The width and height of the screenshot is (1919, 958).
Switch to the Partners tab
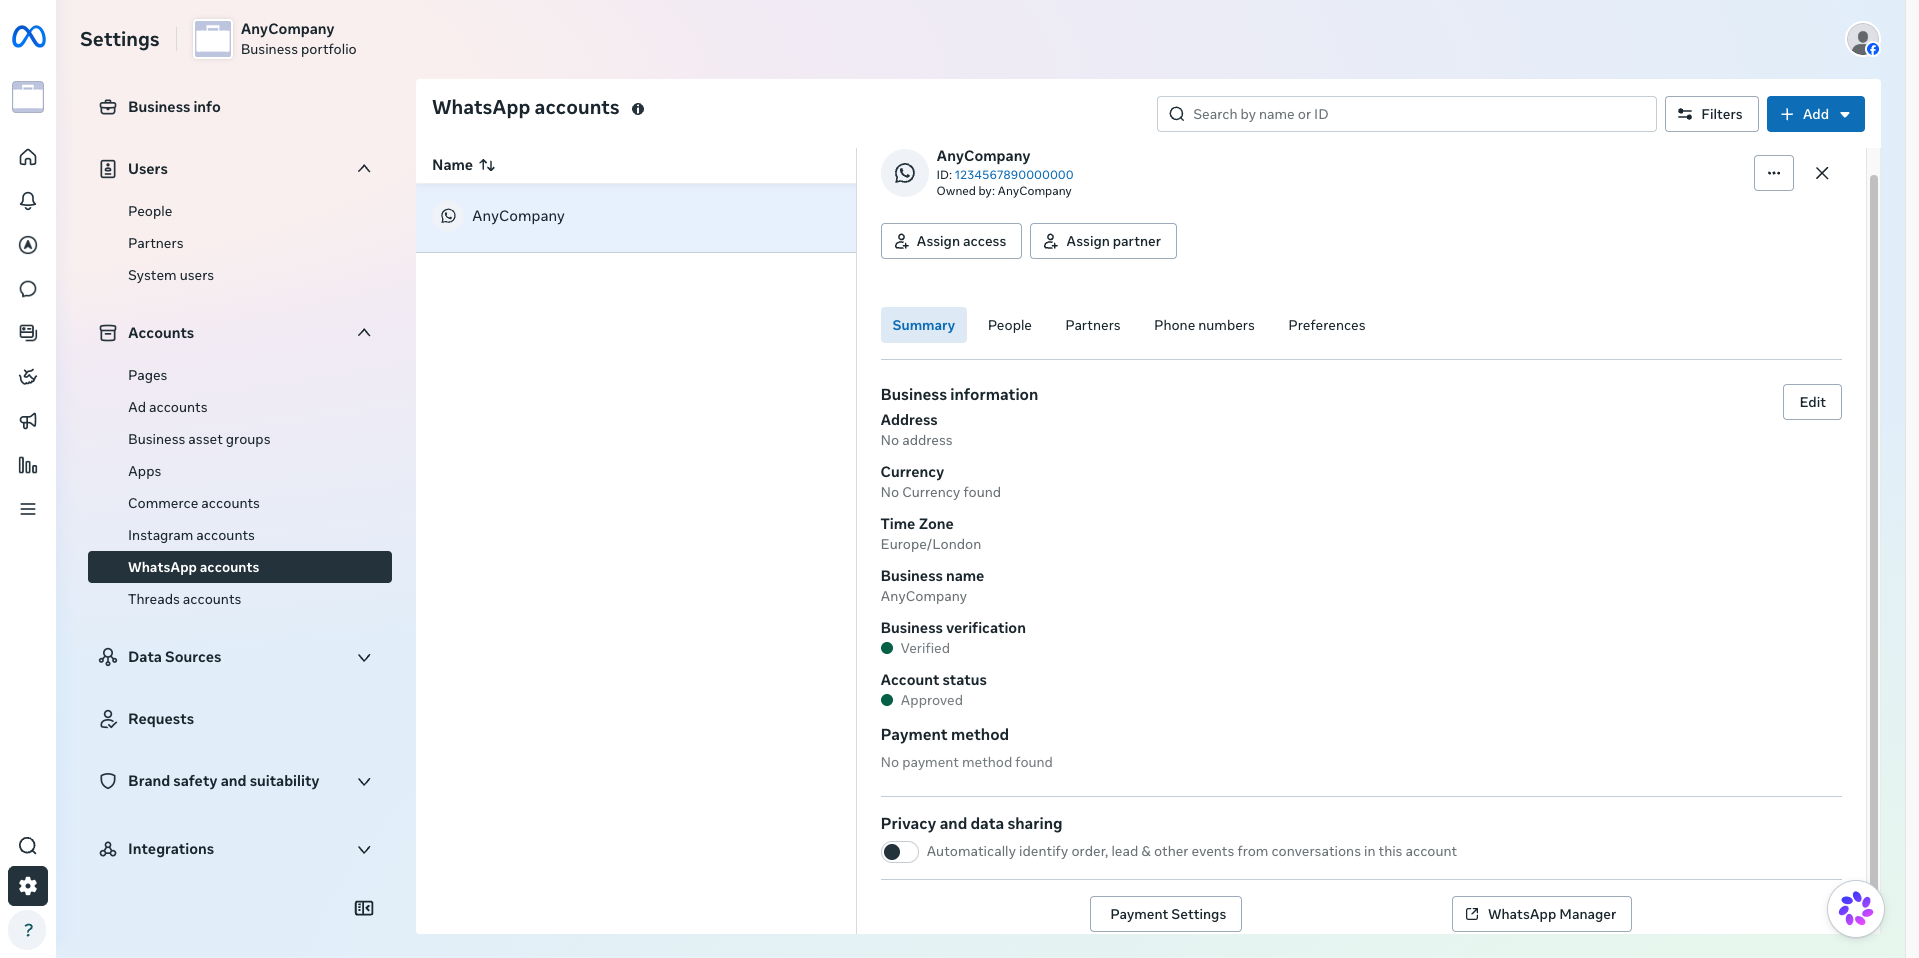tap(1092, 325)
